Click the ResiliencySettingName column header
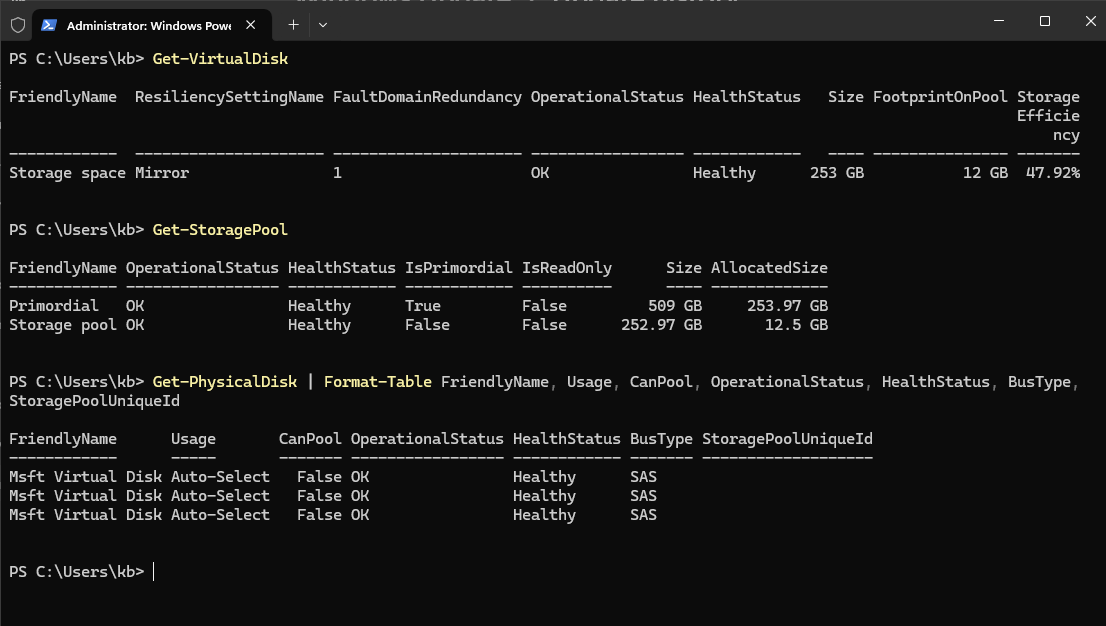Screen dimensions: 1106x626 pyautogui.click(x=229, y=97)
